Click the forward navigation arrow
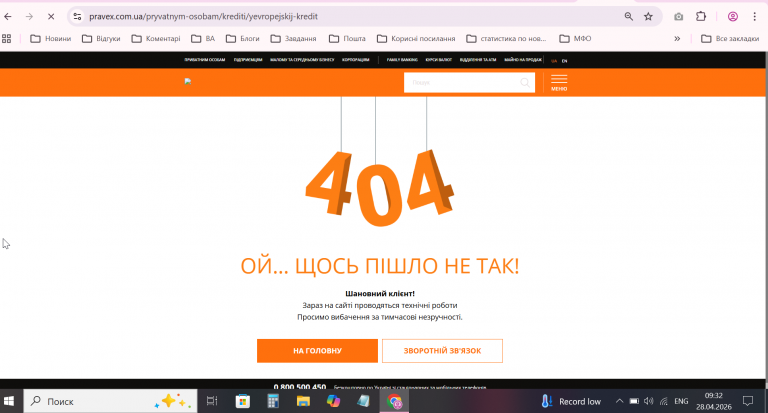Image resolution: width=768 pixels, height=413 pixels. pos(29,17)
